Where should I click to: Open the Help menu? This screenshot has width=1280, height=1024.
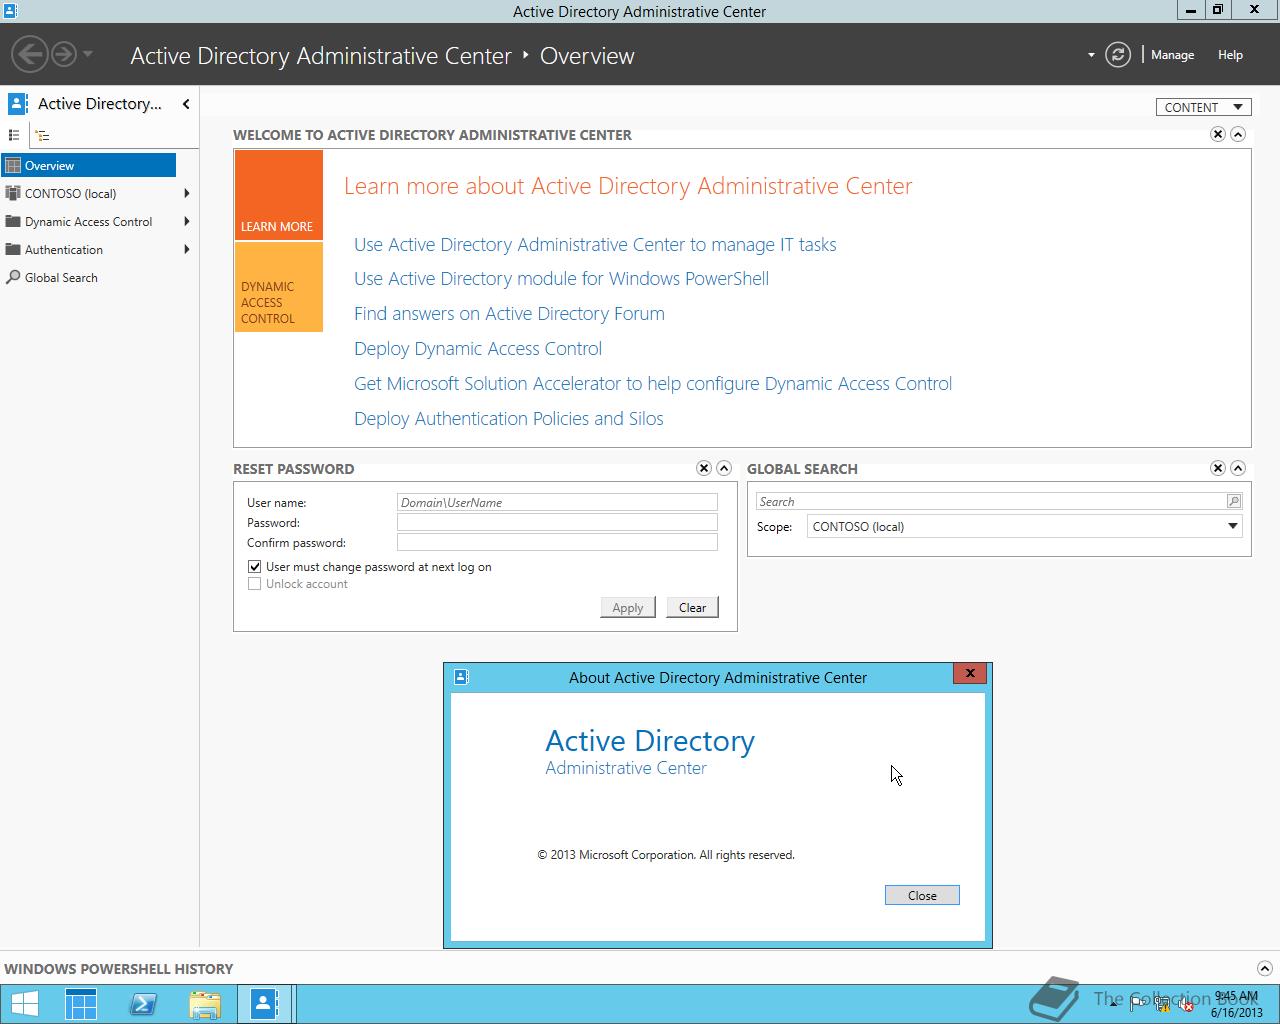pos(1230,55)
